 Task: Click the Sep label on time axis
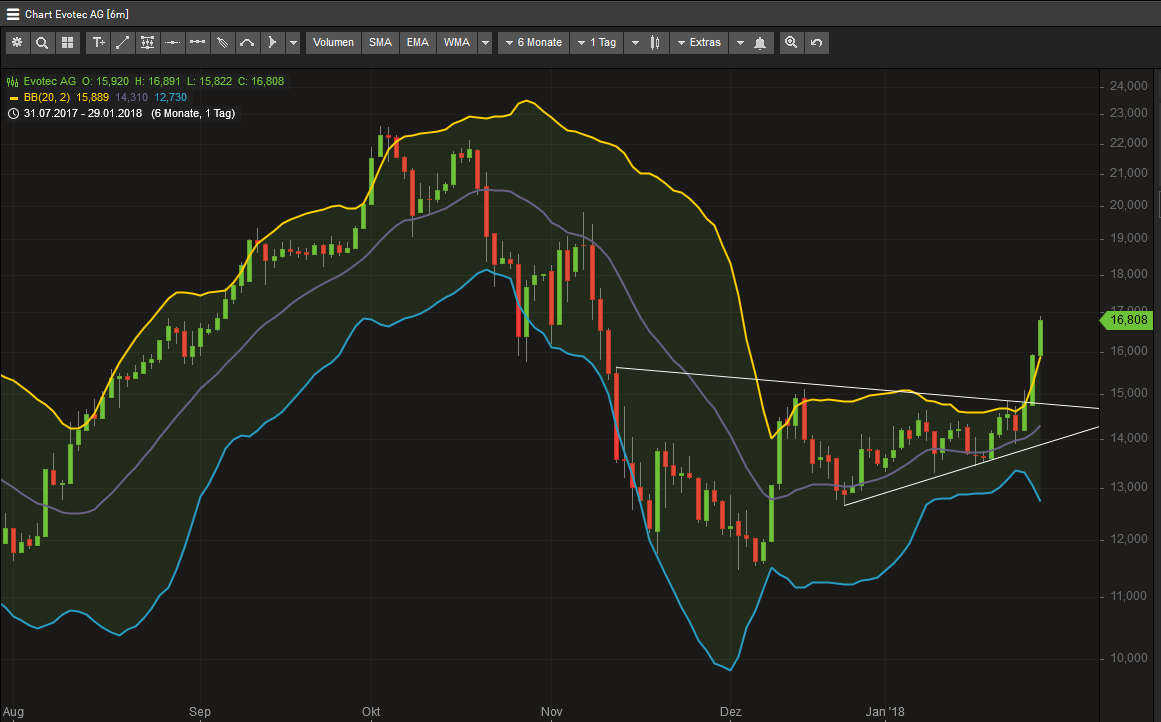200,712
